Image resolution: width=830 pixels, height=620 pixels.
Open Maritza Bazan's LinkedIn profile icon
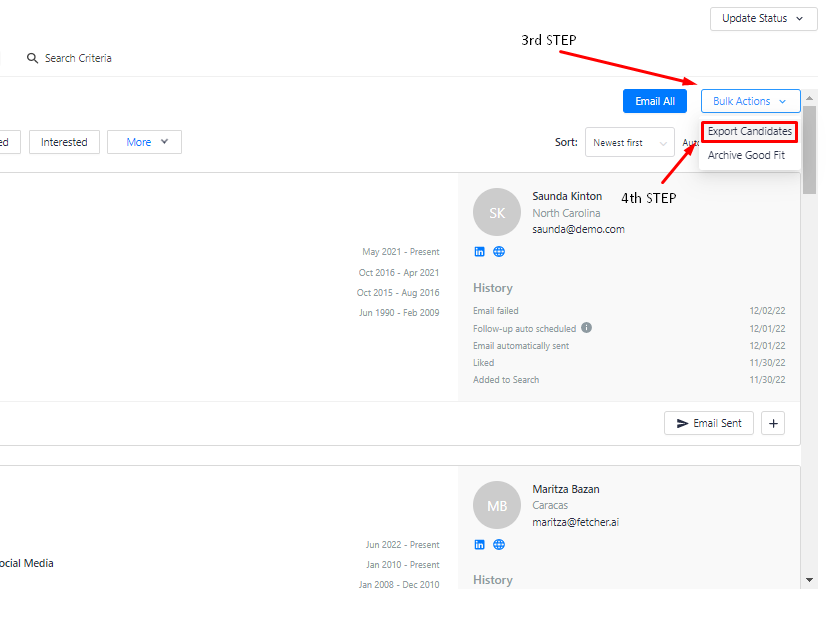pyautogui.click(x=479, y=544)
